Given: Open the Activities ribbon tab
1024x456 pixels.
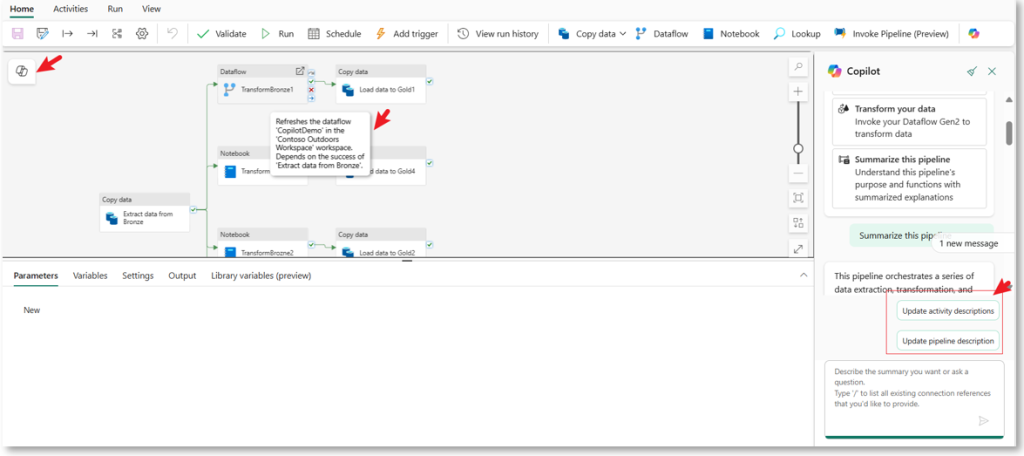Looking at the screenshot, I should pyautogui.click(x=70, y=9).
